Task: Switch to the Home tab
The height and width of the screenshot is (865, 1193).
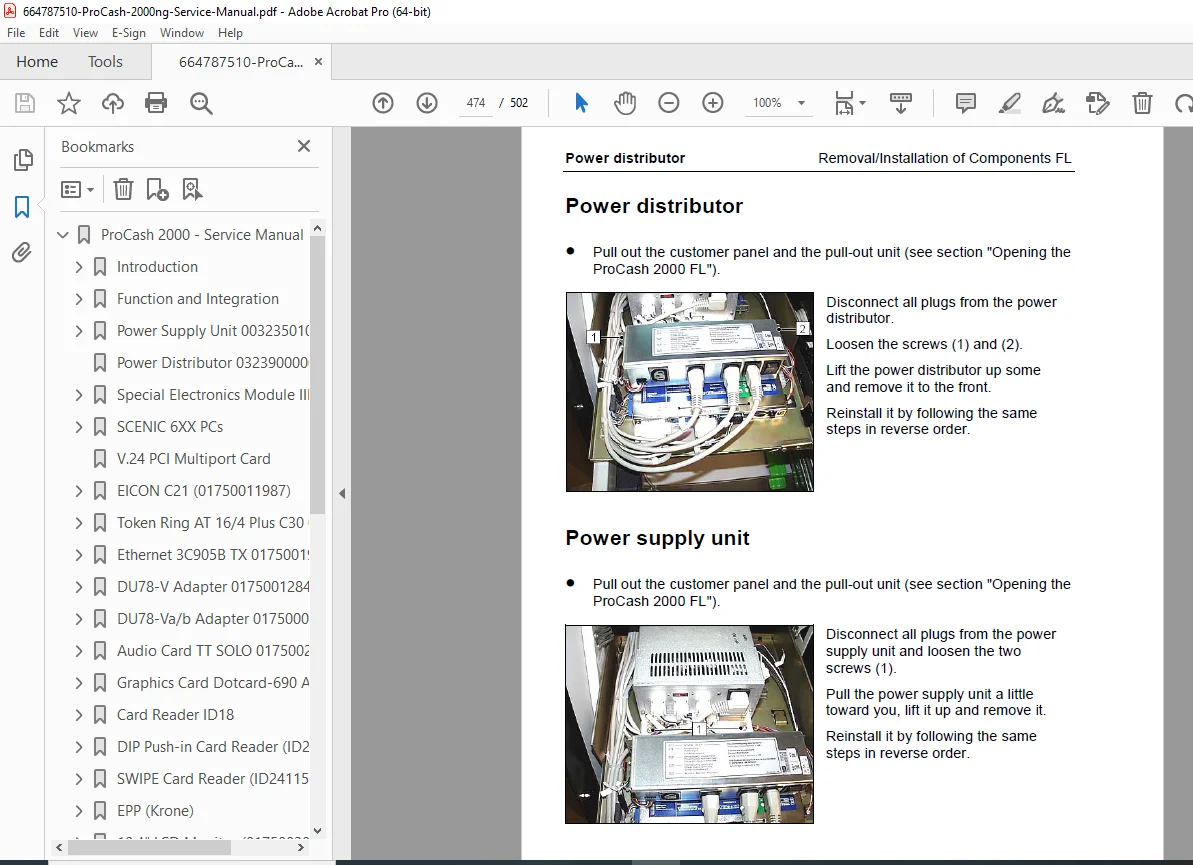Action: pyautogui.click(x=37, y=62)
